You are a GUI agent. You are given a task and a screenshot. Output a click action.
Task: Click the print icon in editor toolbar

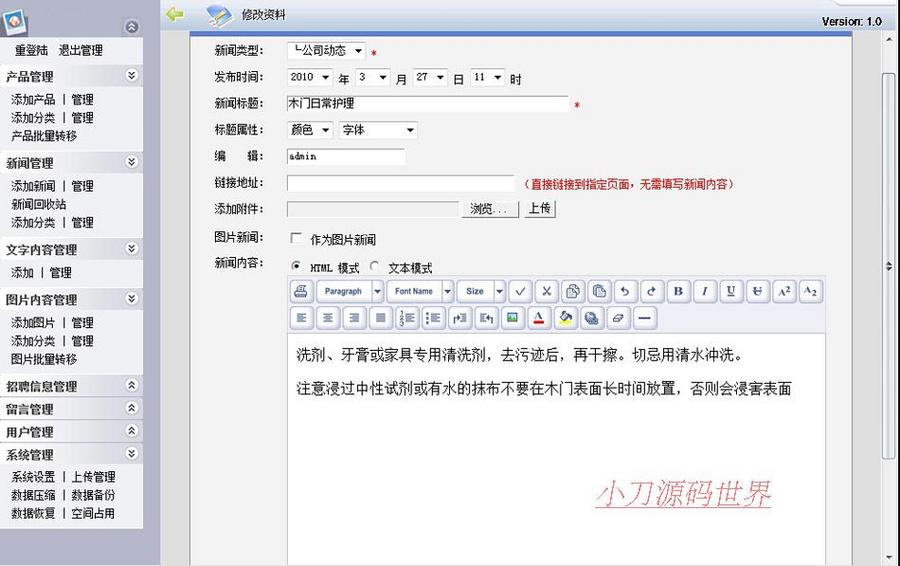coord(301,291)
